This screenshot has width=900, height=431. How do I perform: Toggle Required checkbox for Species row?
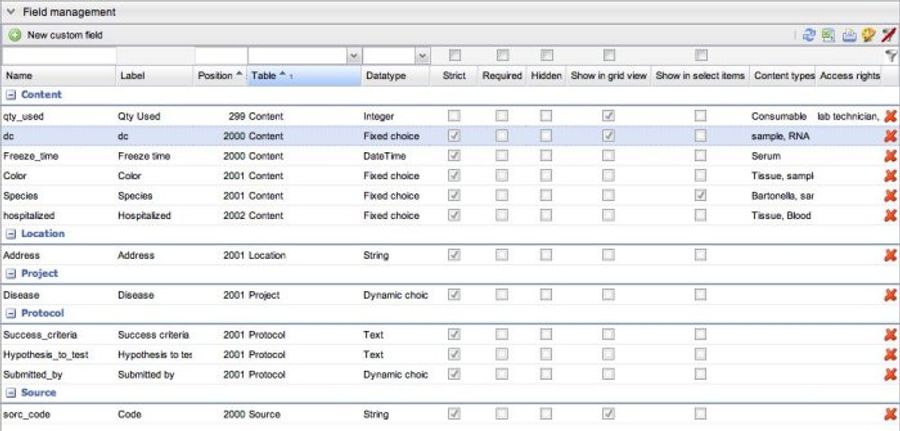(502, 195)
